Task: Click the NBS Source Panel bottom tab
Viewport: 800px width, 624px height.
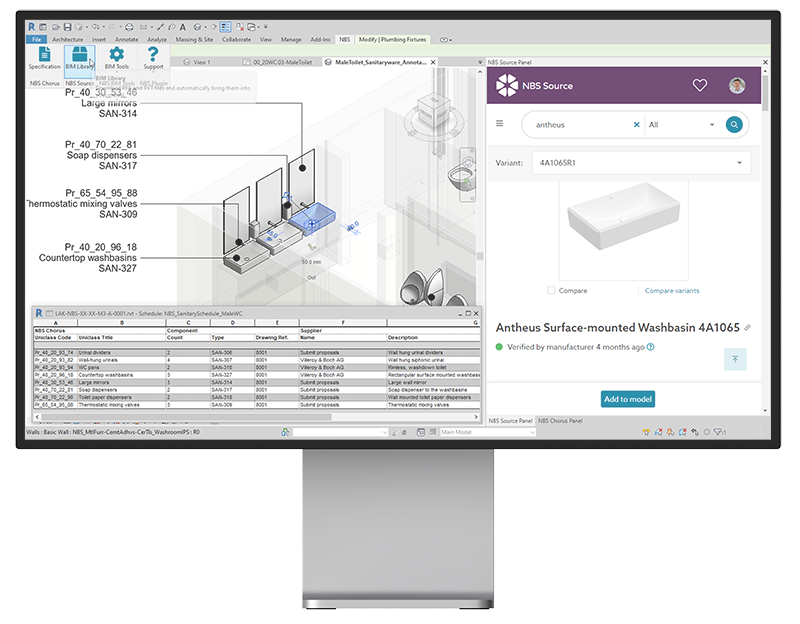Action: pos(510,421)
